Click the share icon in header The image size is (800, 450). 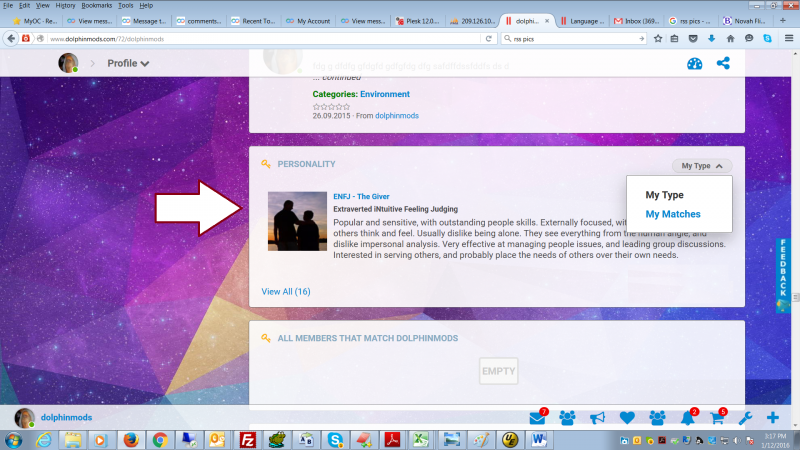click(723, 64)
